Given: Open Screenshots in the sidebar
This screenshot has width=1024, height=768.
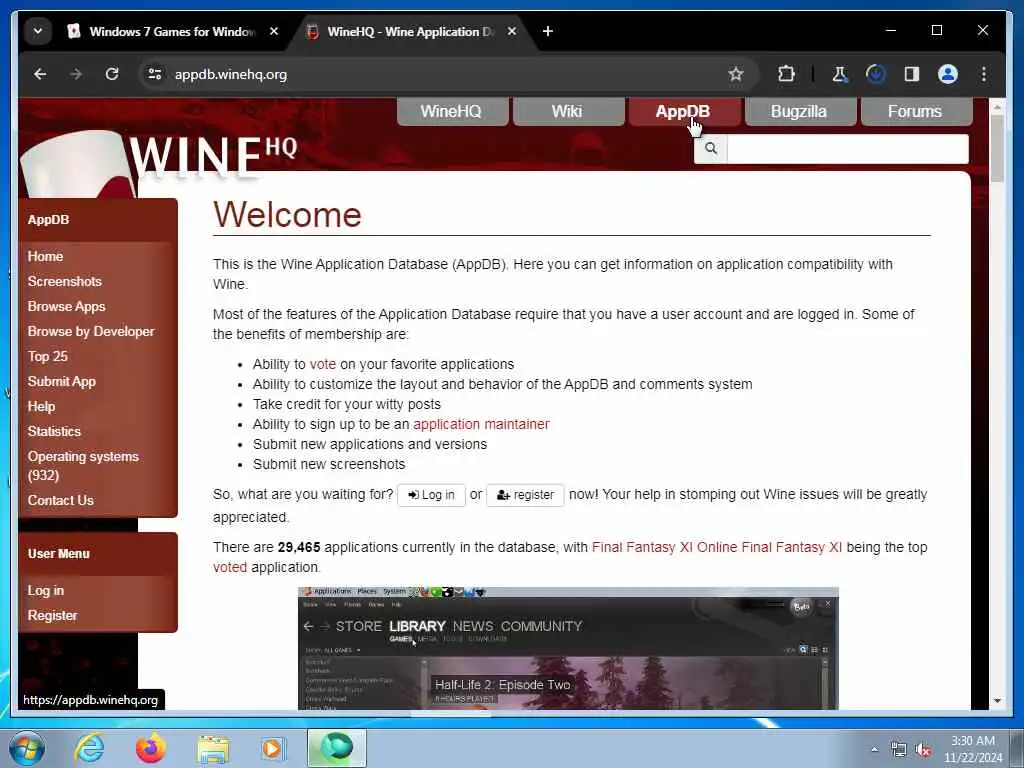Looking at the screenshot, I should click(65, 281).
